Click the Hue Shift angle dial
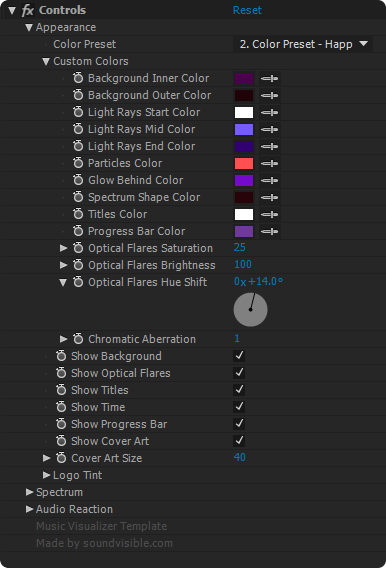This screenshot has height=568, width=386. 251,310
